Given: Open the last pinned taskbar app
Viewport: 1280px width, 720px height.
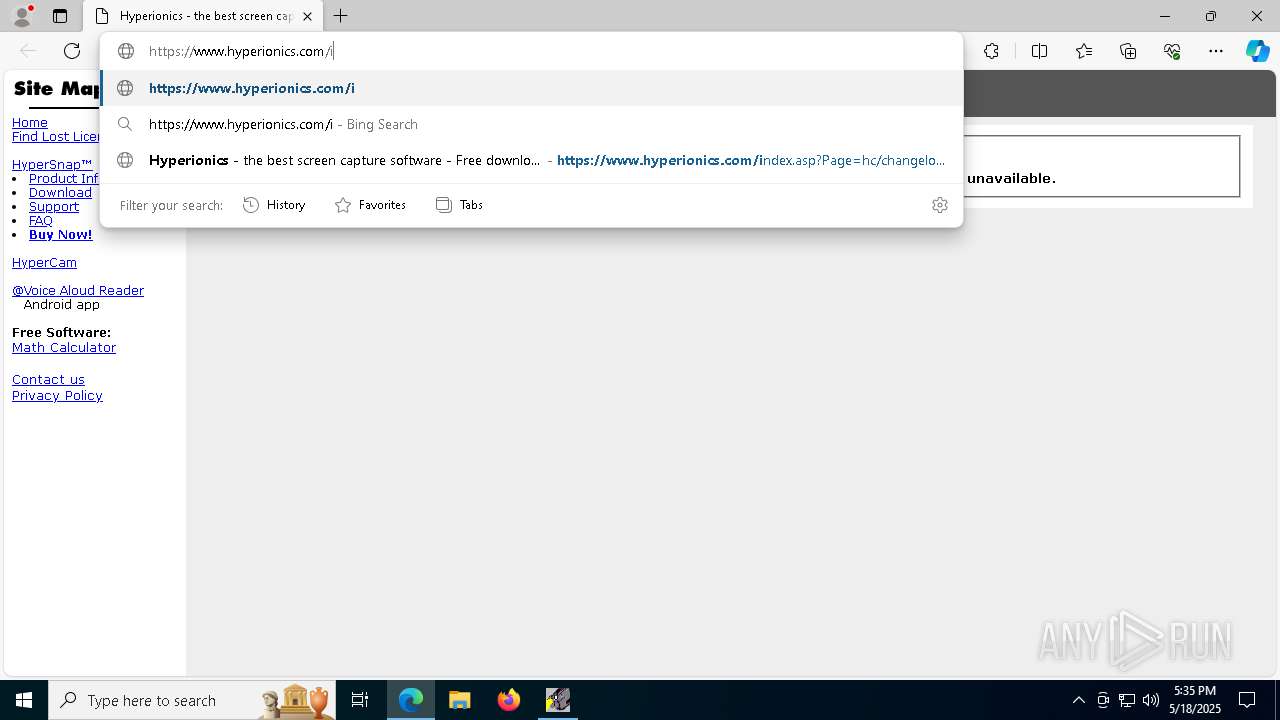Looking at the screenshot, I should 558,700.
